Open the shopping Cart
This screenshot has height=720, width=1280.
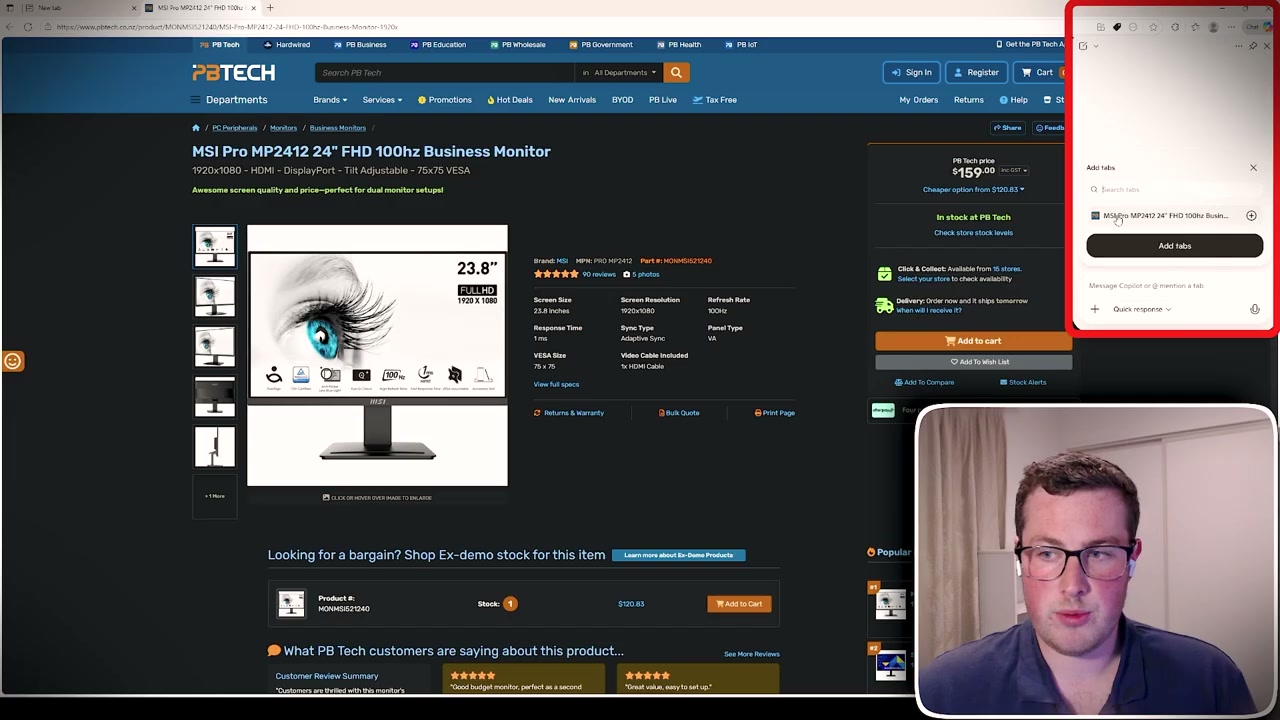[1037, 72]
